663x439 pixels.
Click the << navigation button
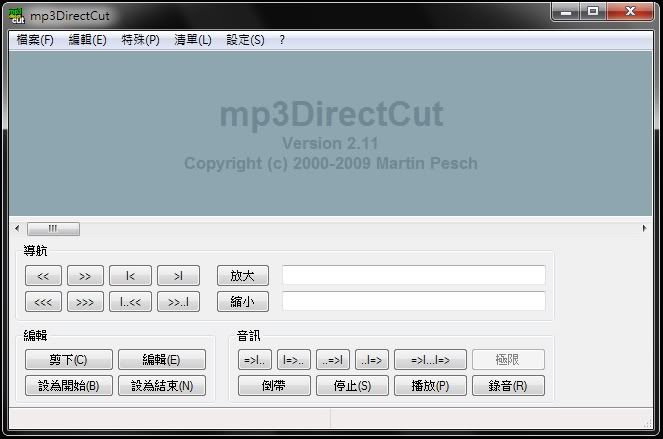click(x=43, y=276)
